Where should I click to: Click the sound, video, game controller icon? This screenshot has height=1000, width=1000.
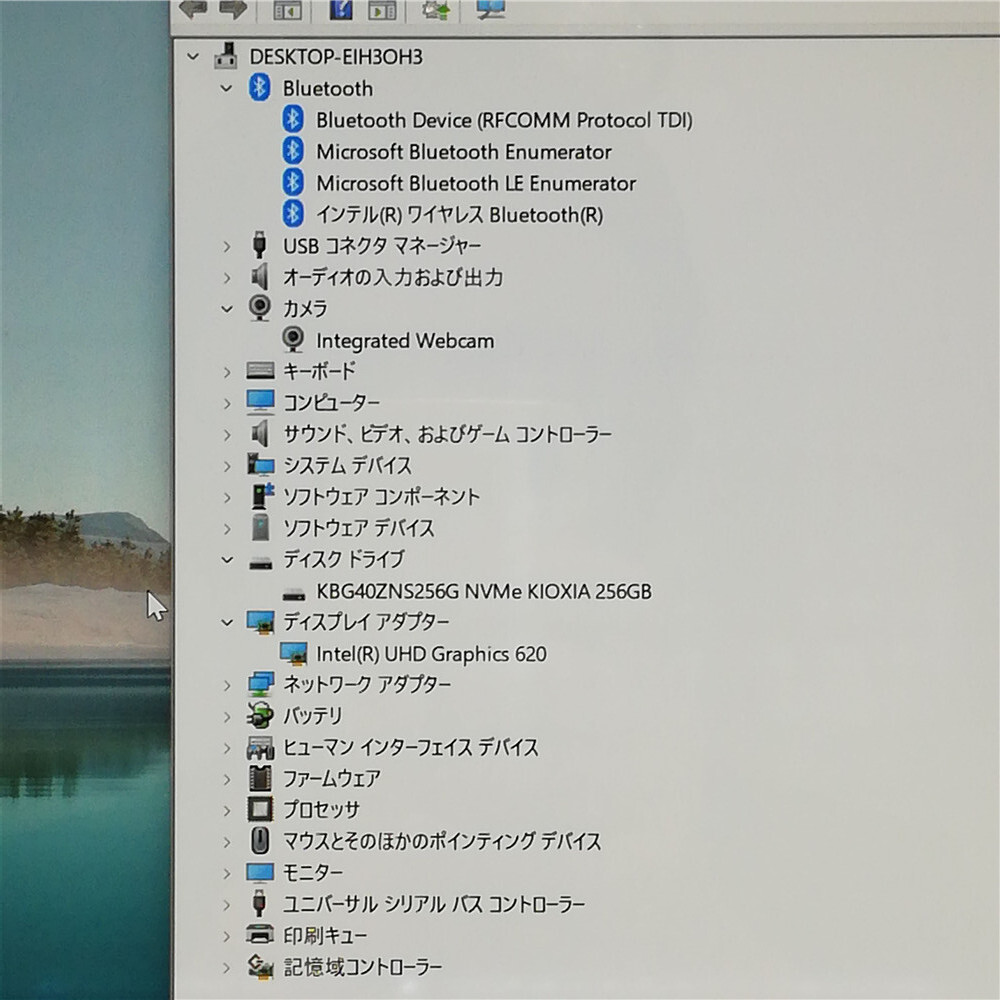pyautogui.click(x=260, y=434)
